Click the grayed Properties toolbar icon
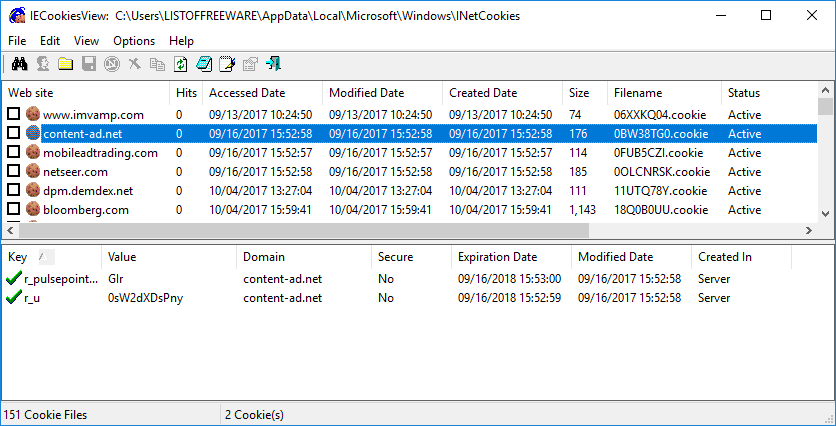This screenshot has height=426, width=836. point(250,65)
